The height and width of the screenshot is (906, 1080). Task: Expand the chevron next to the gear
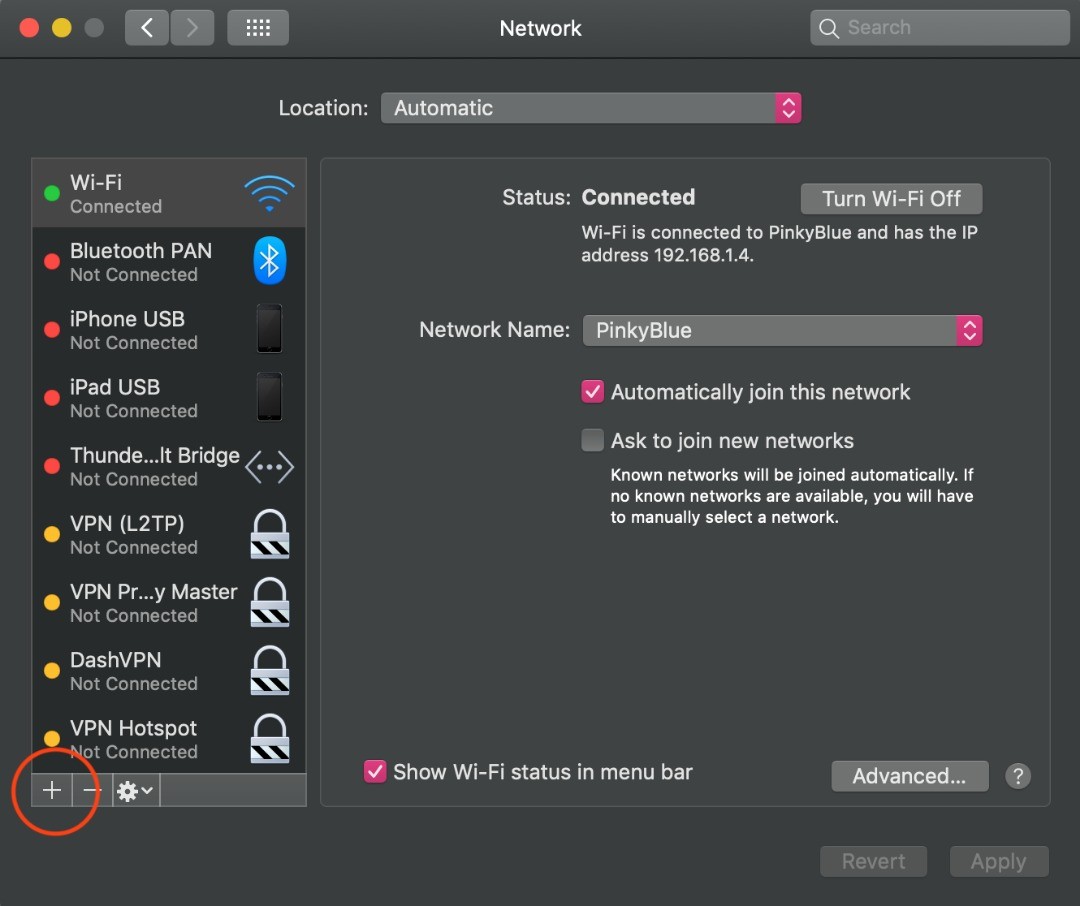pyautogui.click(x=147, y=790)
